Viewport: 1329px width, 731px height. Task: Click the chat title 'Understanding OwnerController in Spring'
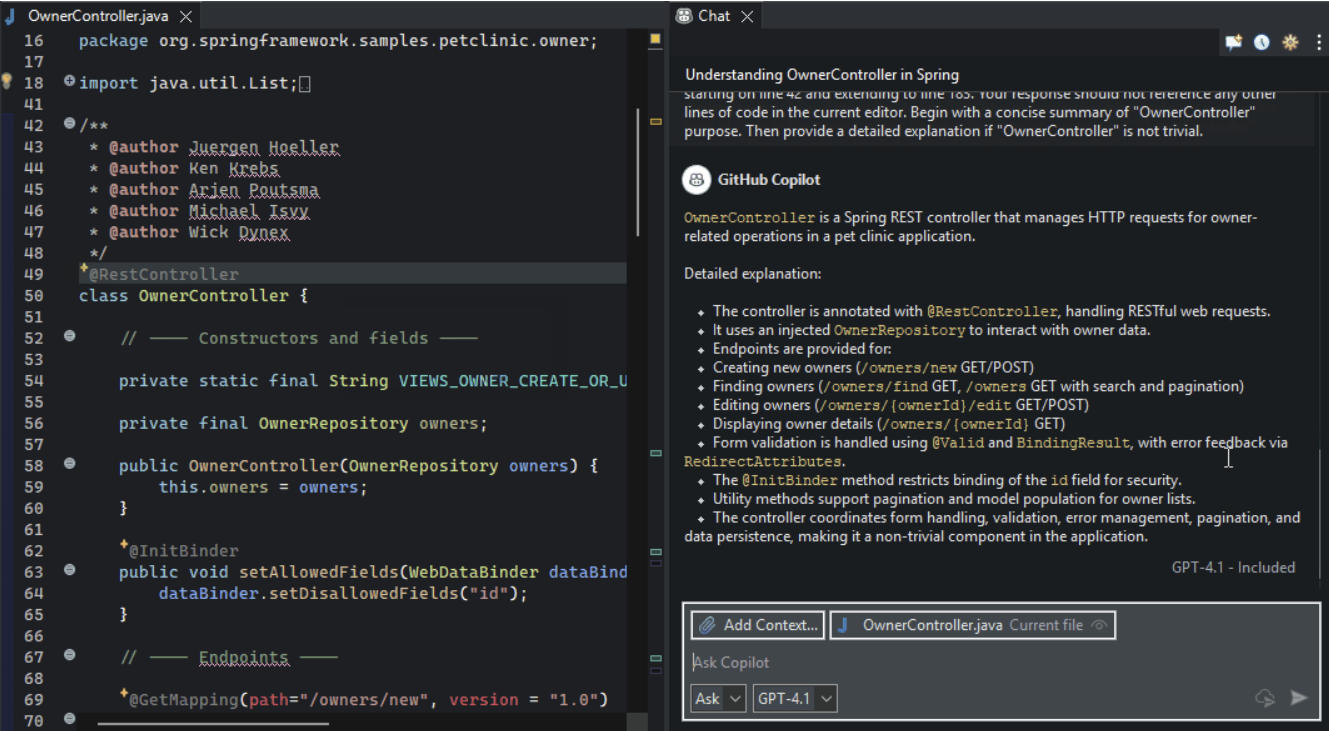point(822,75)
